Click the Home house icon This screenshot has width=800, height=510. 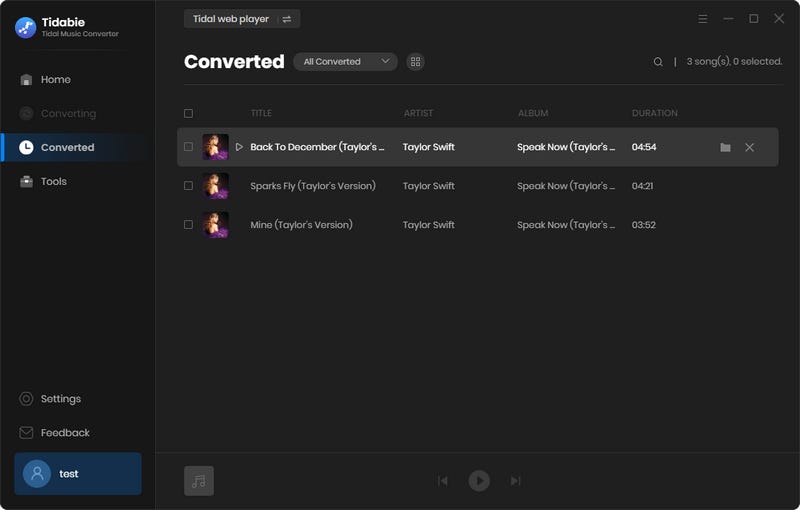26,80
